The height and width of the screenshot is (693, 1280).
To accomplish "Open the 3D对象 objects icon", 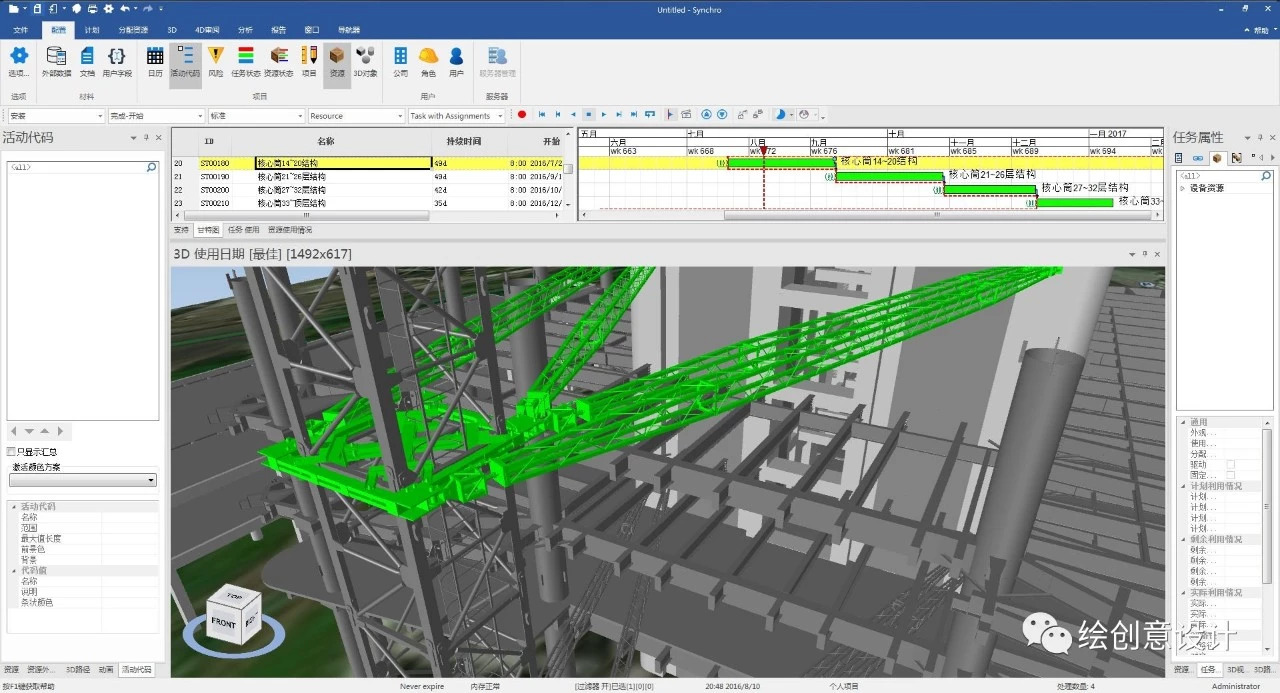I will [x=366, y=56].
